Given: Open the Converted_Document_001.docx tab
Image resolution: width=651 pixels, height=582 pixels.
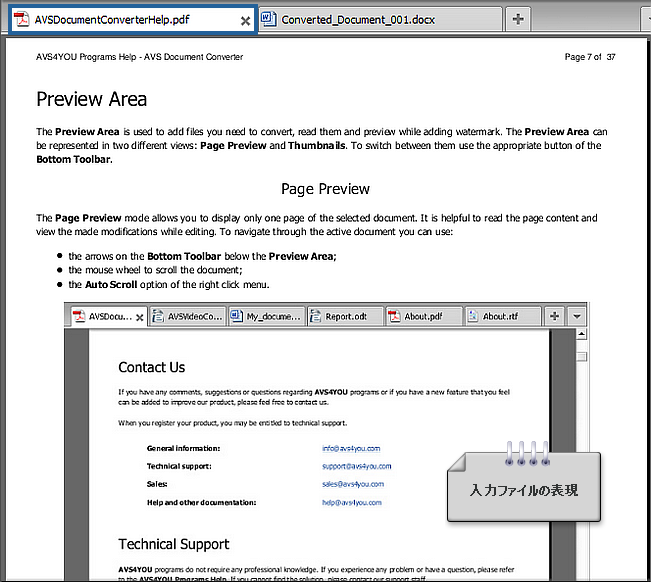Looking at the screenshot, I should [380, 20].
